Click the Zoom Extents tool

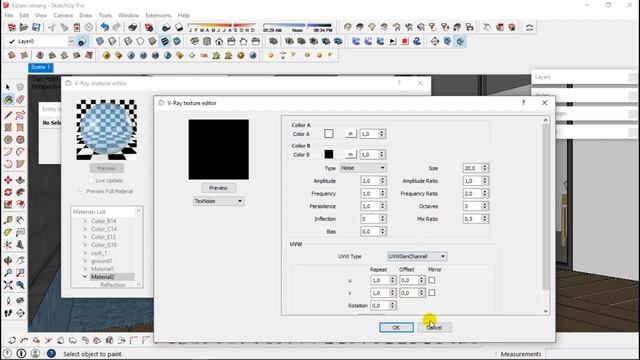[x=8, y=285]
